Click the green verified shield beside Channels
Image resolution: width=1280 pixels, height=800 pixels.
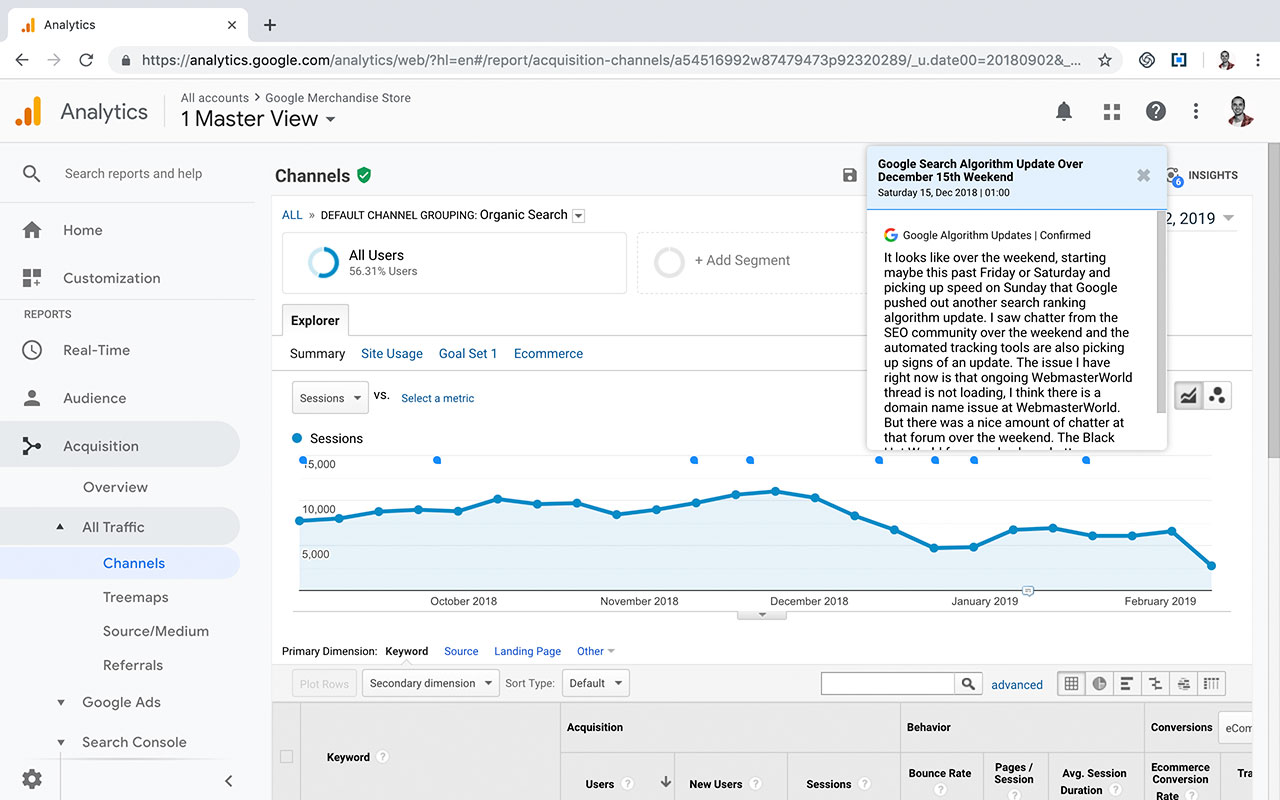(x=364, y=175)
